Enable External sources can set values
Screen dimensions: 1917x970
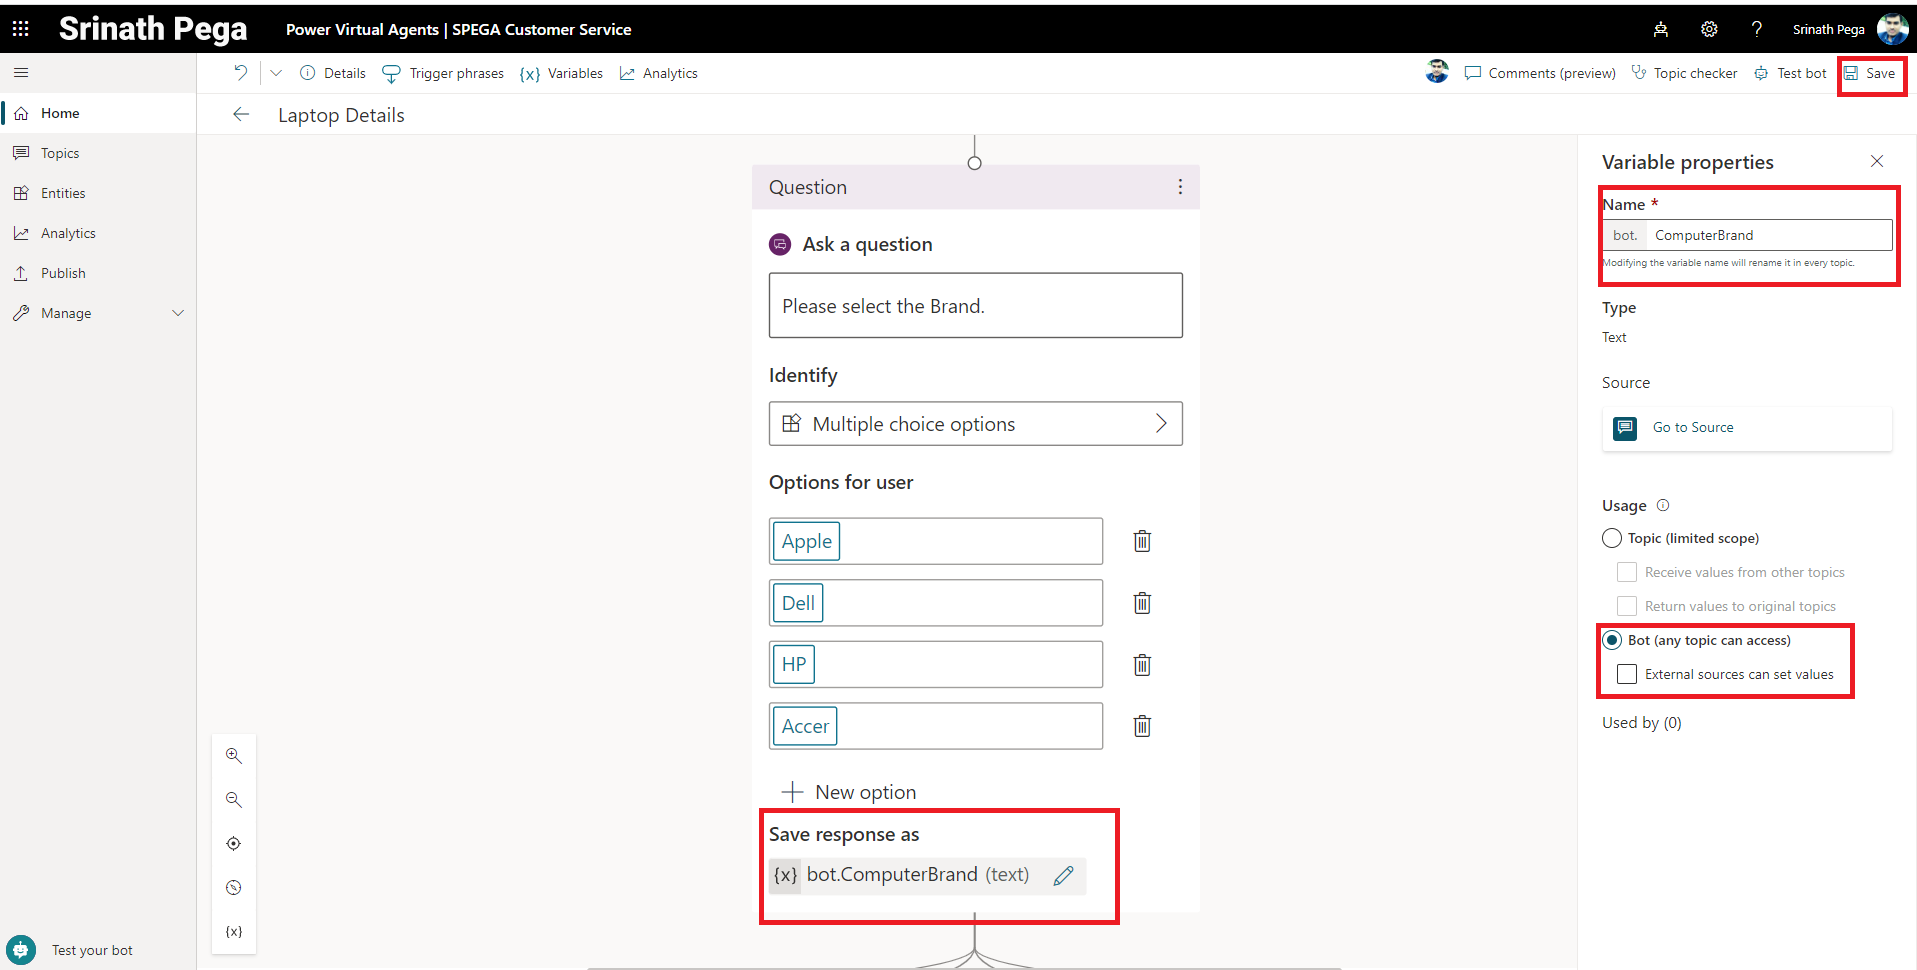coord(1627,674)
